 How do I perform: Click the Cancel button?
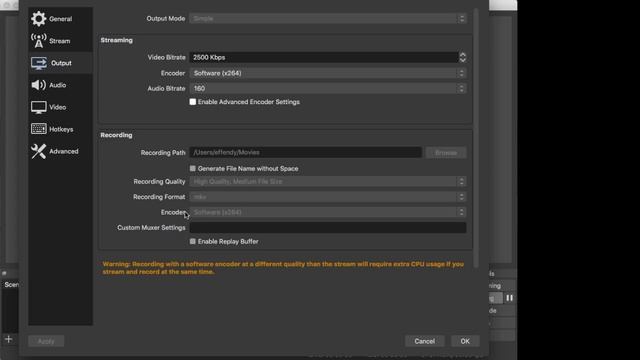click(424, 341)
